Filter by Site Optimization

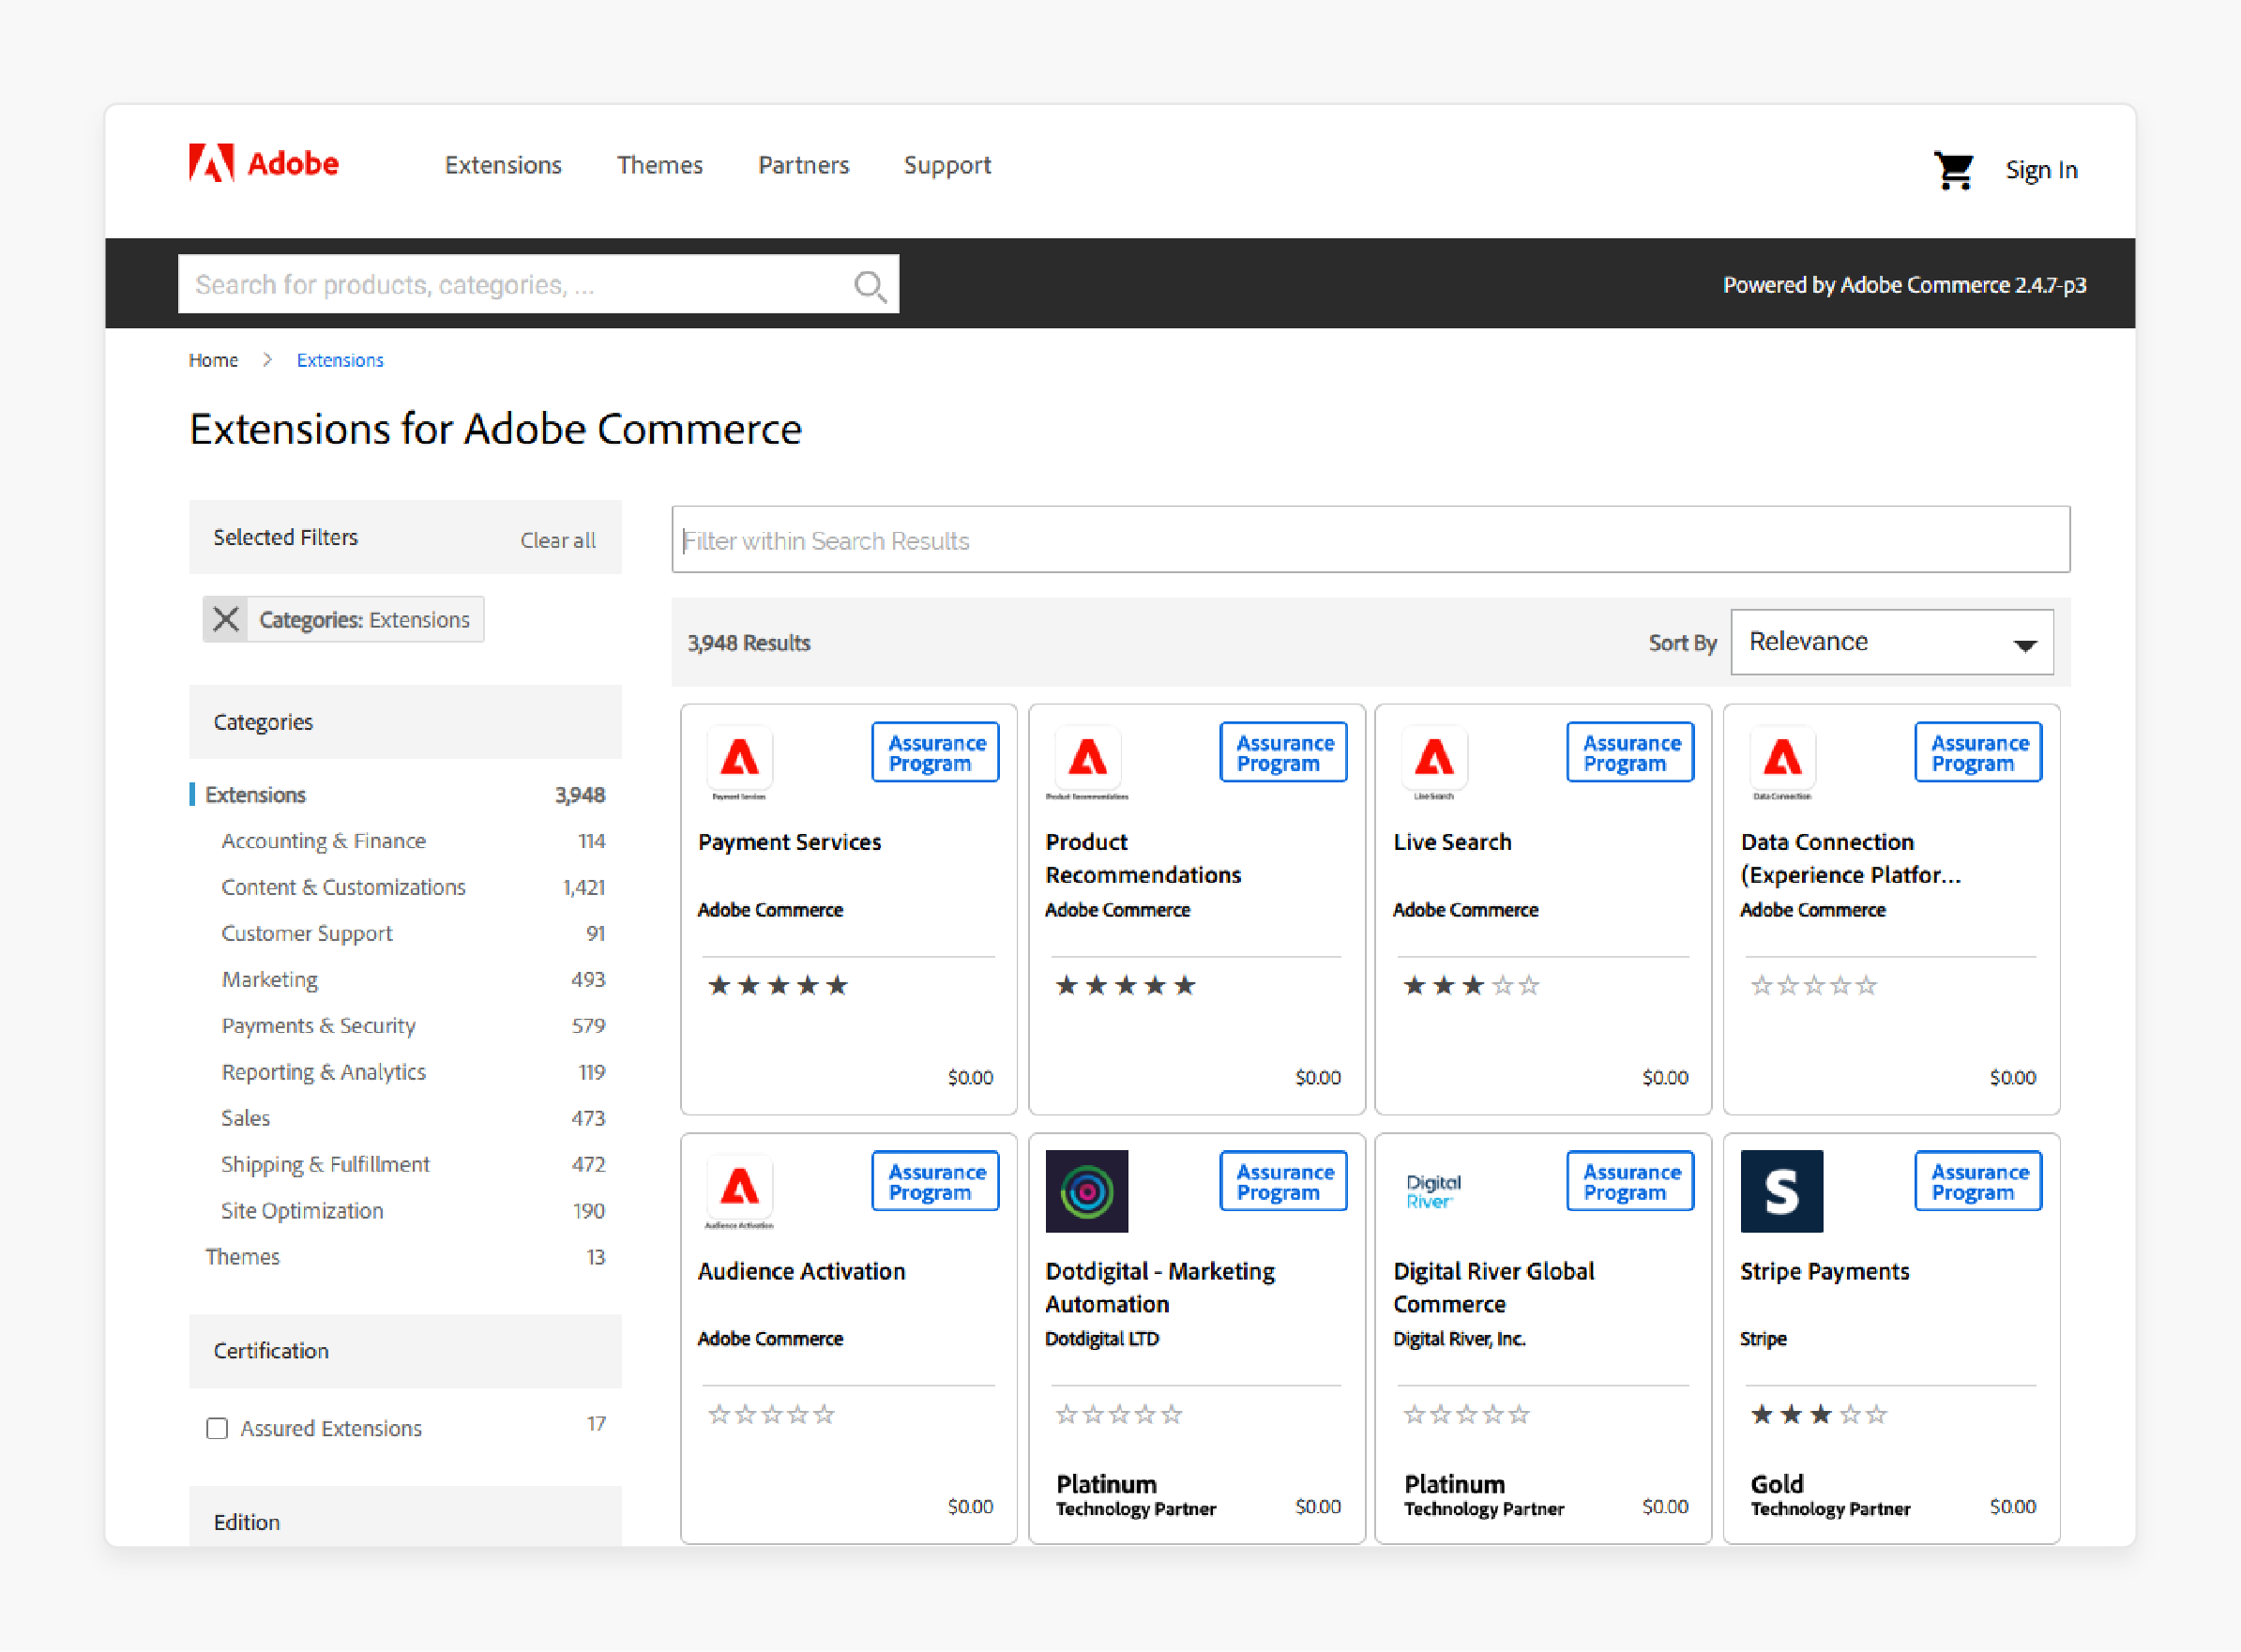(302, 1211)
